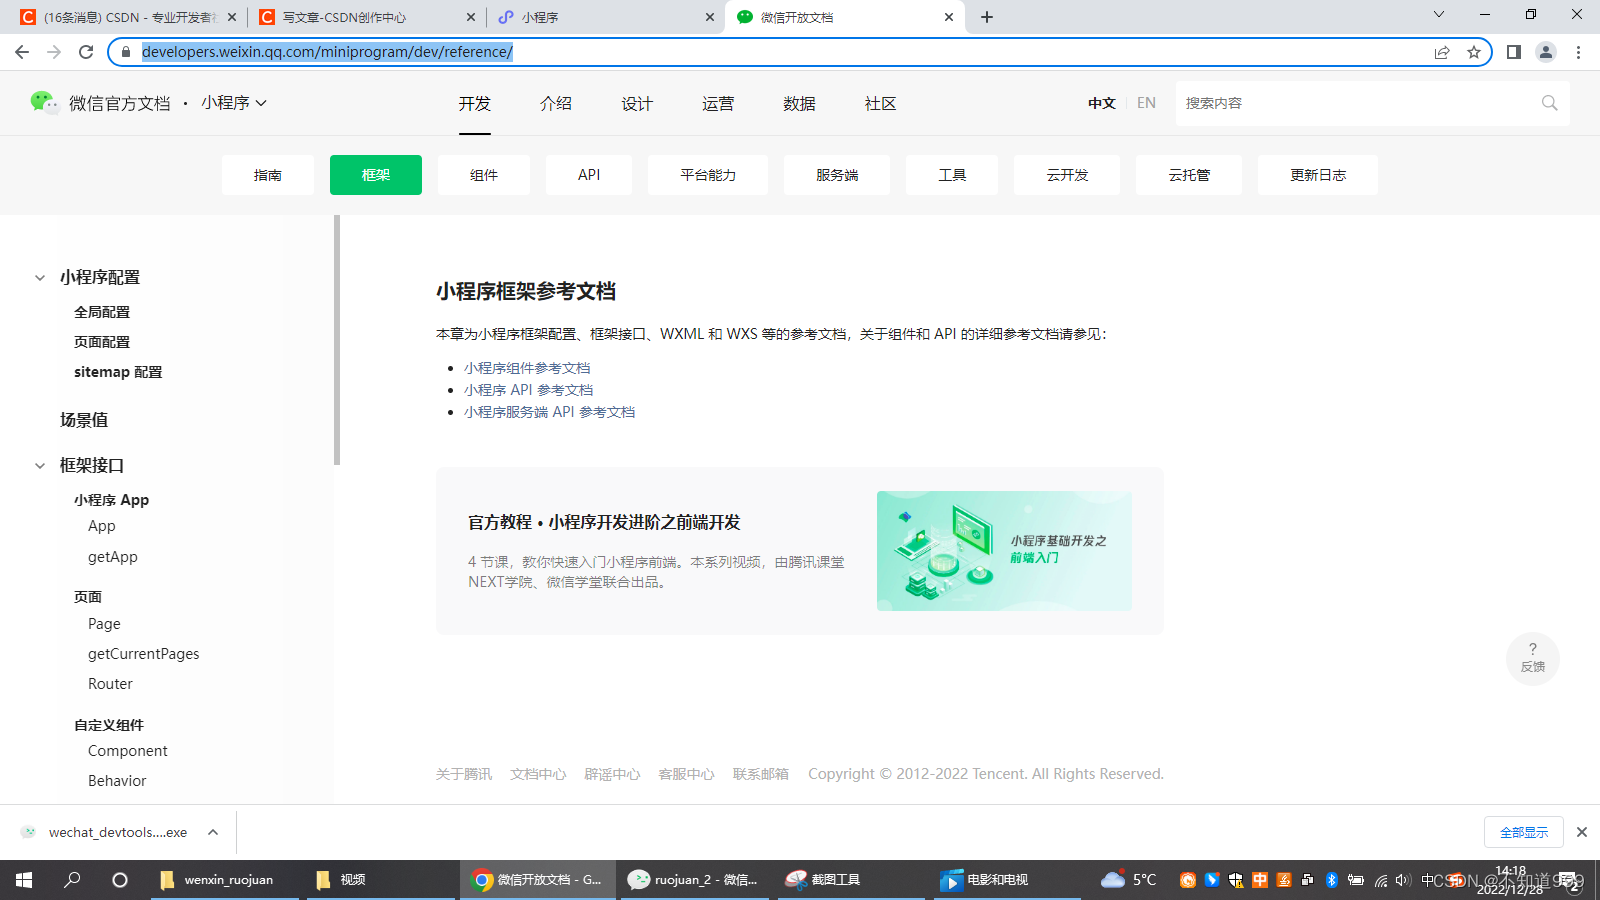This screenshot has width=1600, height=900.
Task: Click the sidebar vertical scrollbar
Action: tap(337, 340)
